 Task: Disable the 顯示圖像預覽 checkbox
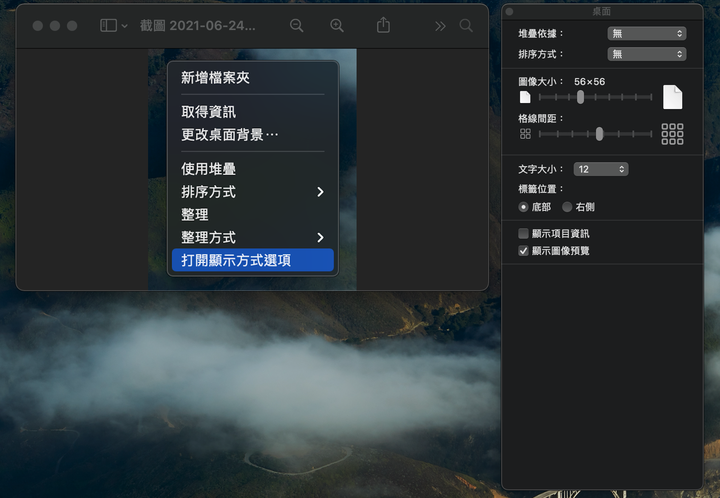(x=523, y=251)
